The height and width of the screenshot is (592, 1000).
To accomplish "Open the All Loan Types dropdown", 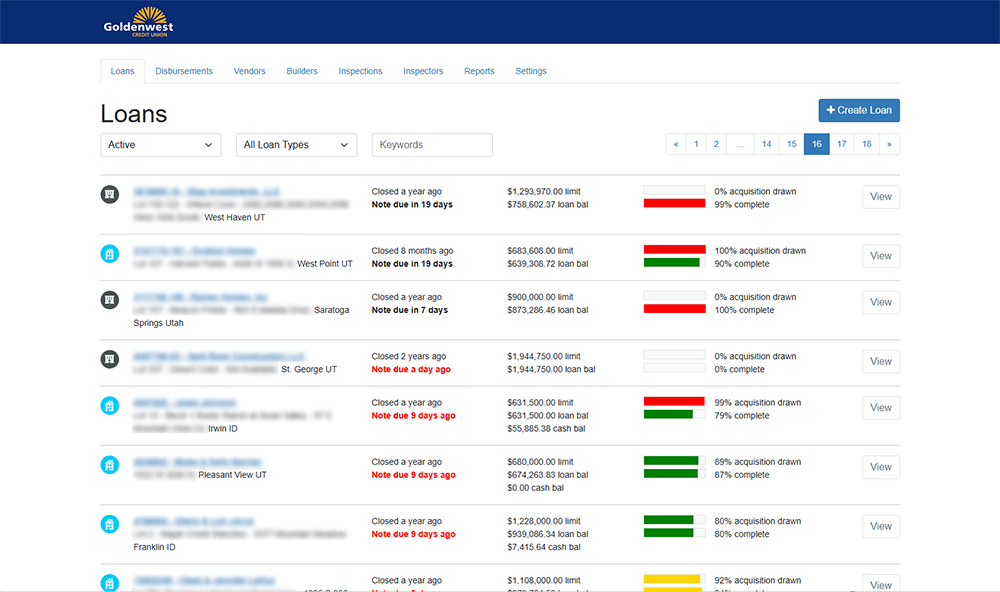I will [296, 144].
